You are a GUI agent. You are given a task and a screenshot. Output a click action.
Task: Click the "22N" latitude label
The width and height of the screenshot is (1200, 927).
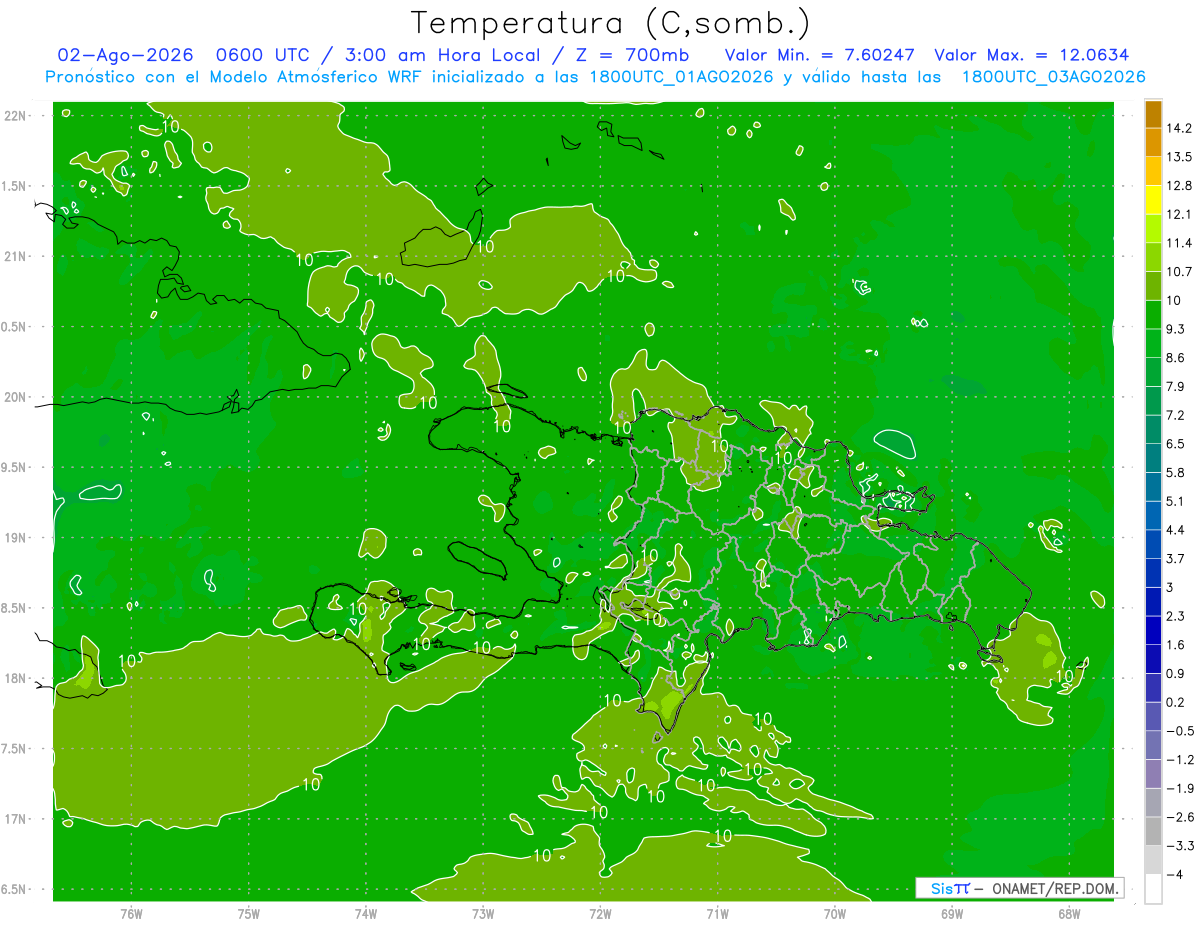click(14, 115)
